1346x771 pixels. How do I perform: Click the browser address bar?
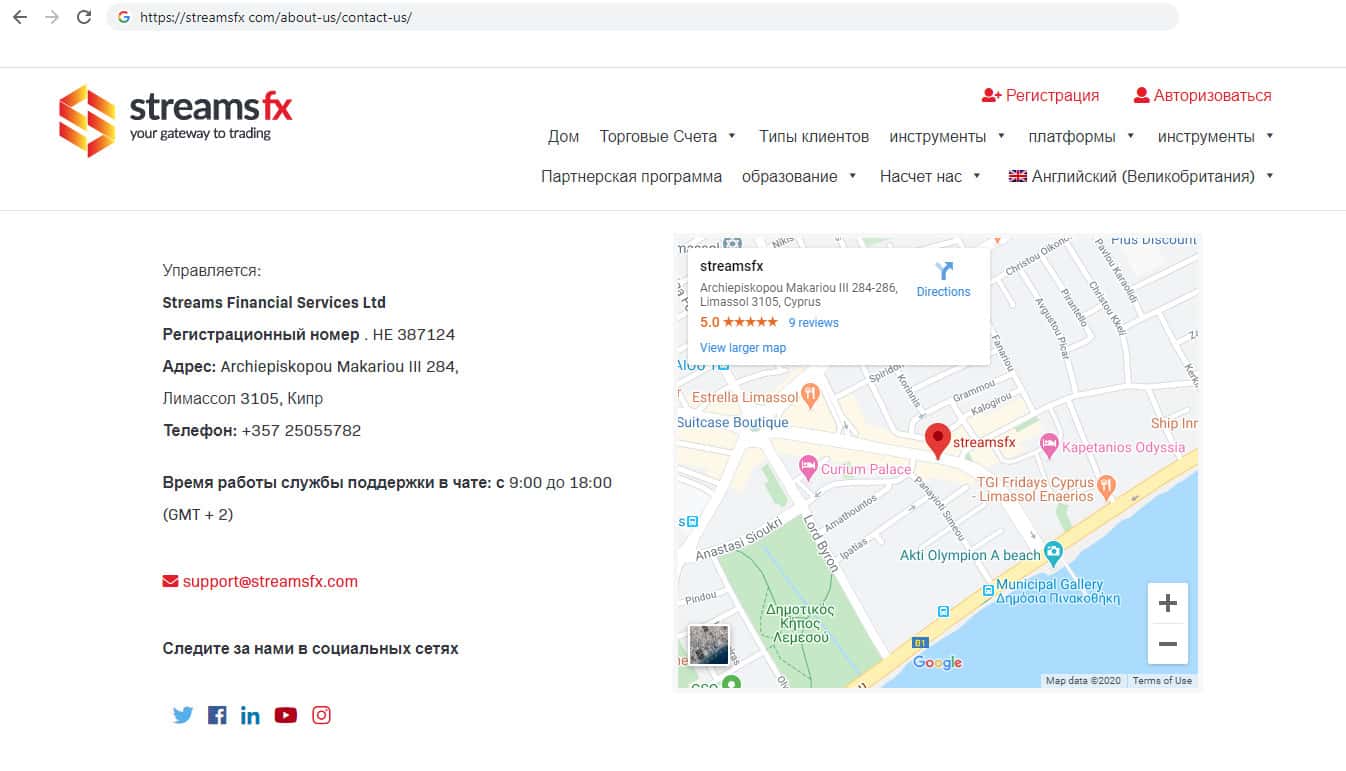(640, 17)
